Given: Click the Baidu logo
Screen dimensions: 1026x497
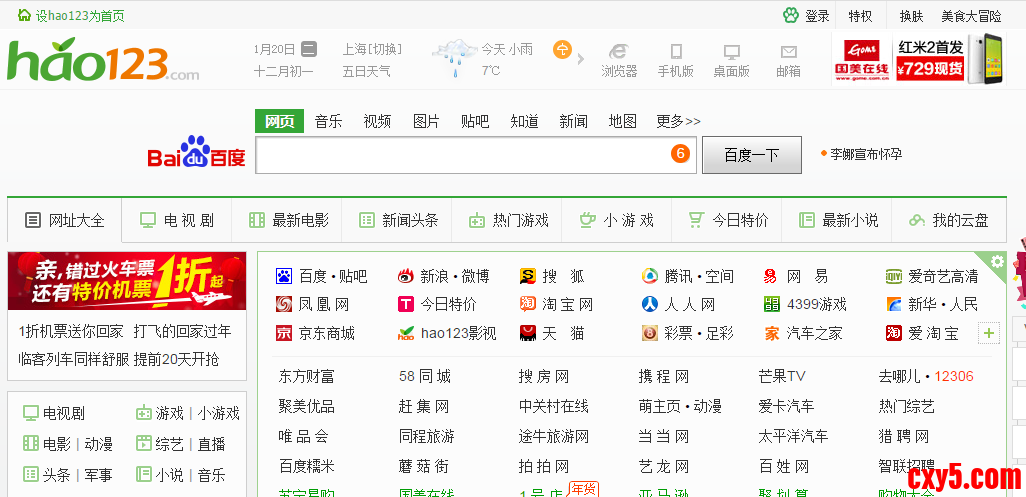Looking at the screenshot, I should (196, 152).
